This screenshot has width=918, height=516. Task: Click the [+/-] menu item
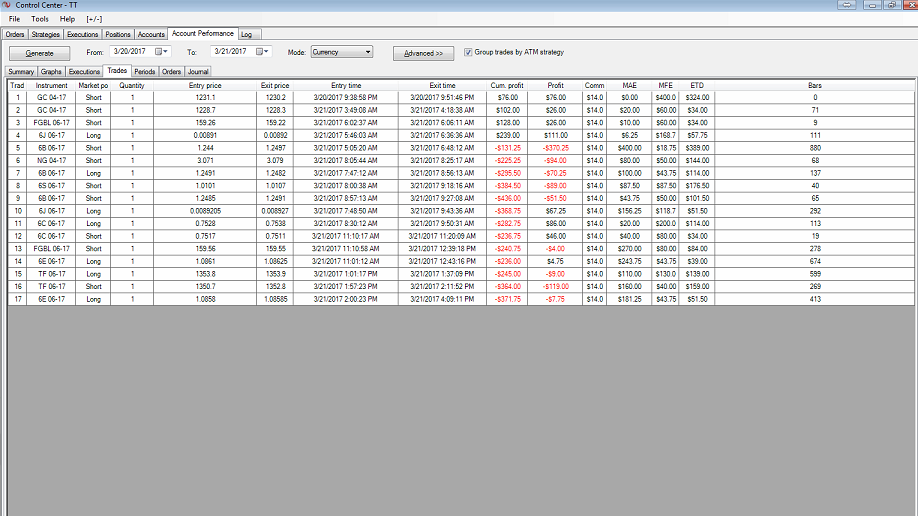coord(94,19)
